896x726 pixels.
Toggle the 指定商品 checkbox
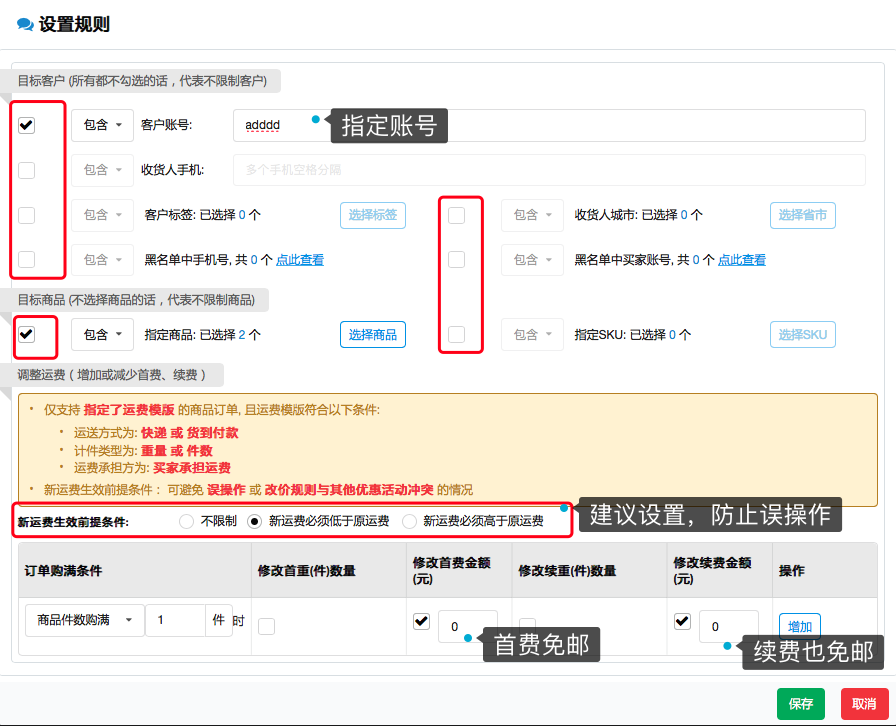pos(27,334)
